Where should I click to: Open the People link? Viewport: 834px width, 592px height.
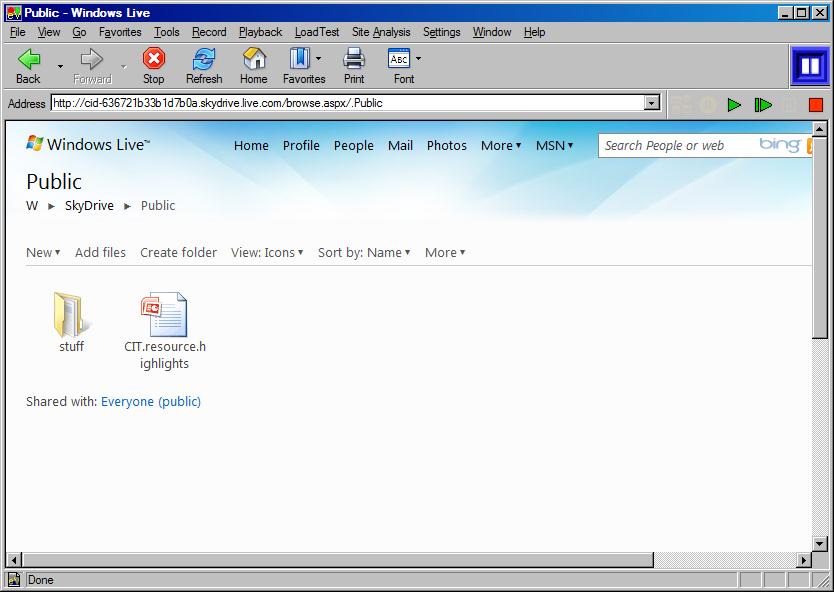(354, 145)
